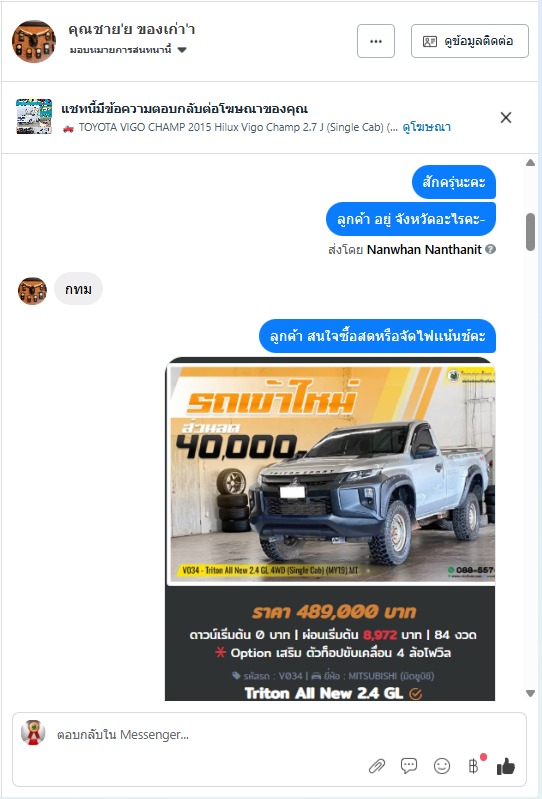Open the three-dots more options button
Image resolution: width=542 pixels, height=799 pixels.
(x=376, y=41)
